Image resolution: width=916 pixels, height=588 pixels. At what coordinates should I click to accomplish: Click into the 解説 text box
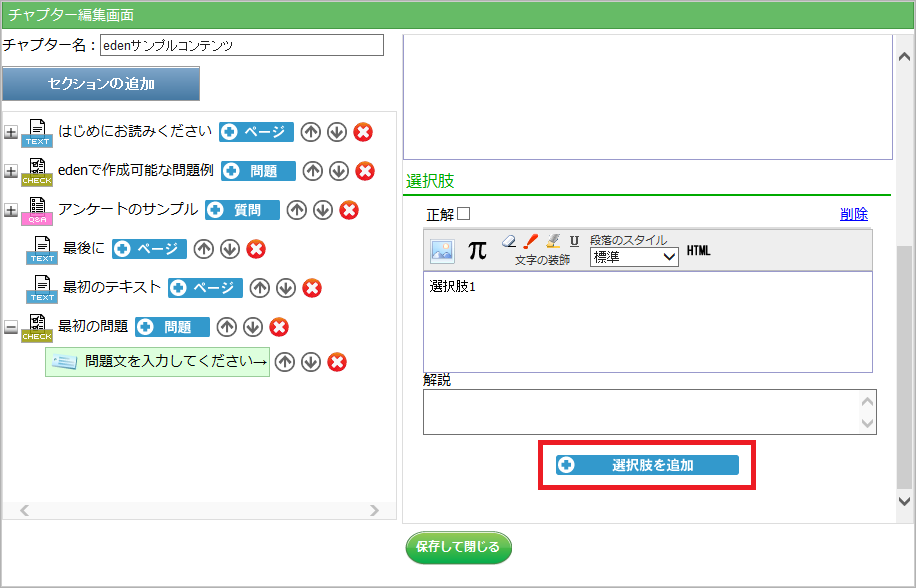650,412
